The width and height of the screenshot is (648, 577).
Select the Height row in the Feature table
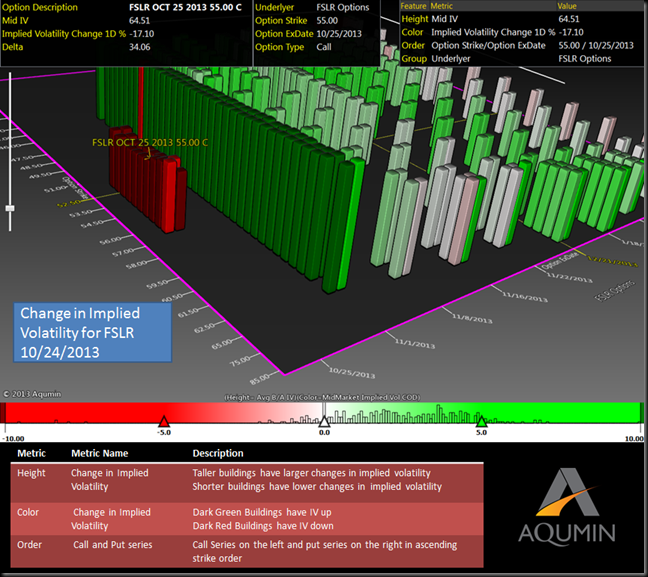(x=522, y=19)
